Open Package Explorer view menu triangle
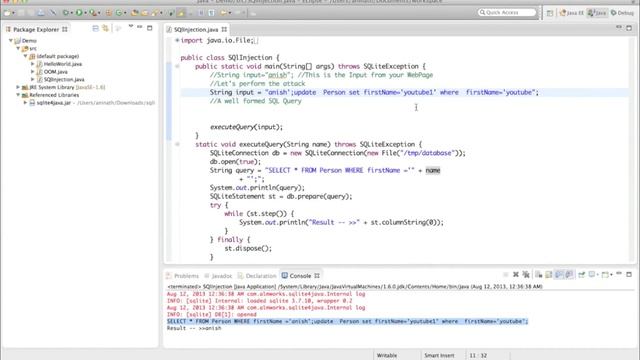This screenshot has width=640, height=360. pyautogui.click(x=131, y=27)
